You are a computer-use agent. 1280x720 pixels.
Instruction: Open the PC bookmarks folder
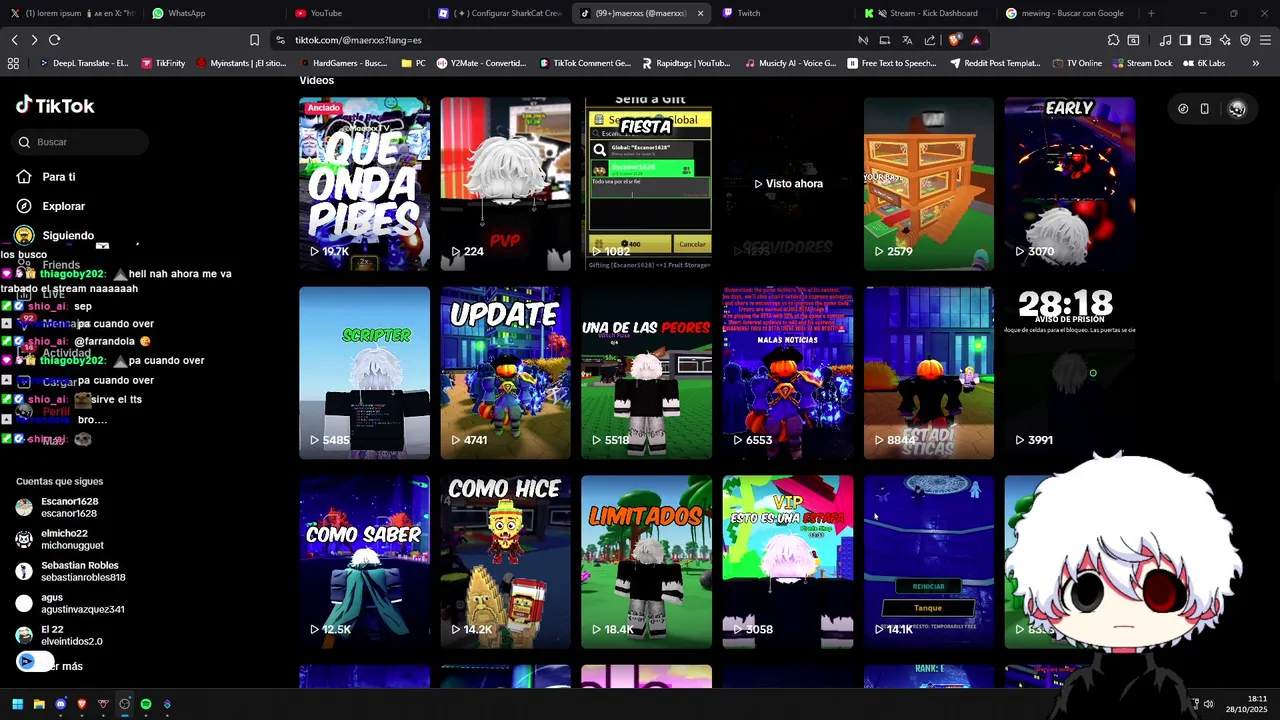coord(413,63)
